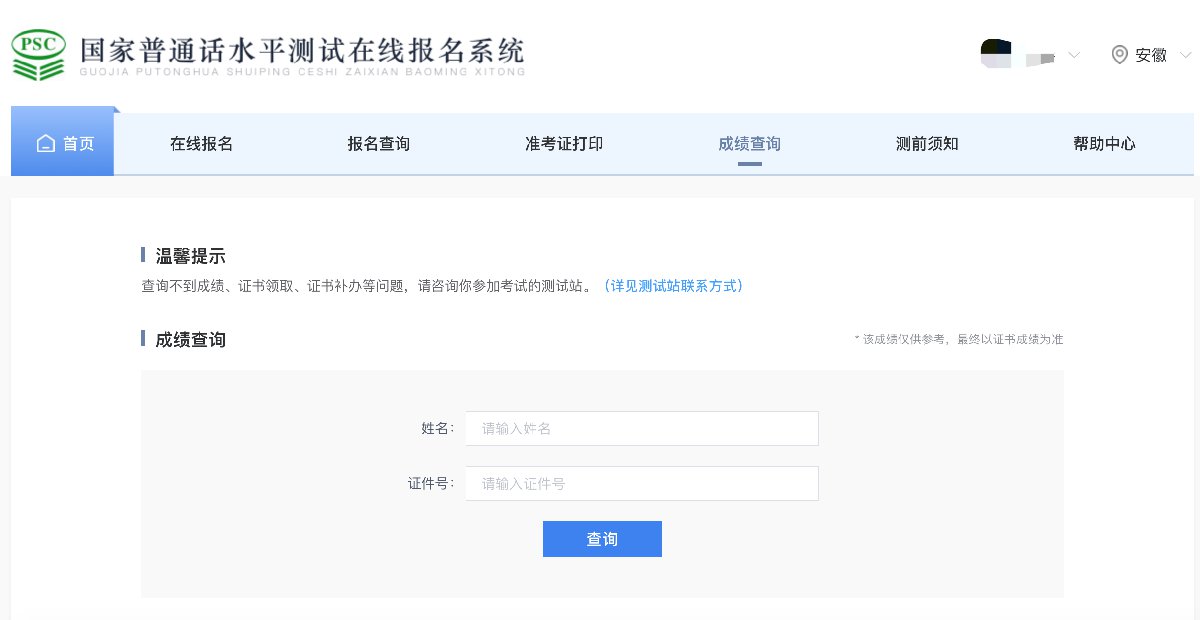Open the 测前须知 tab
The width and height of the screenshot is (1200, 620).
click(927, 144)
